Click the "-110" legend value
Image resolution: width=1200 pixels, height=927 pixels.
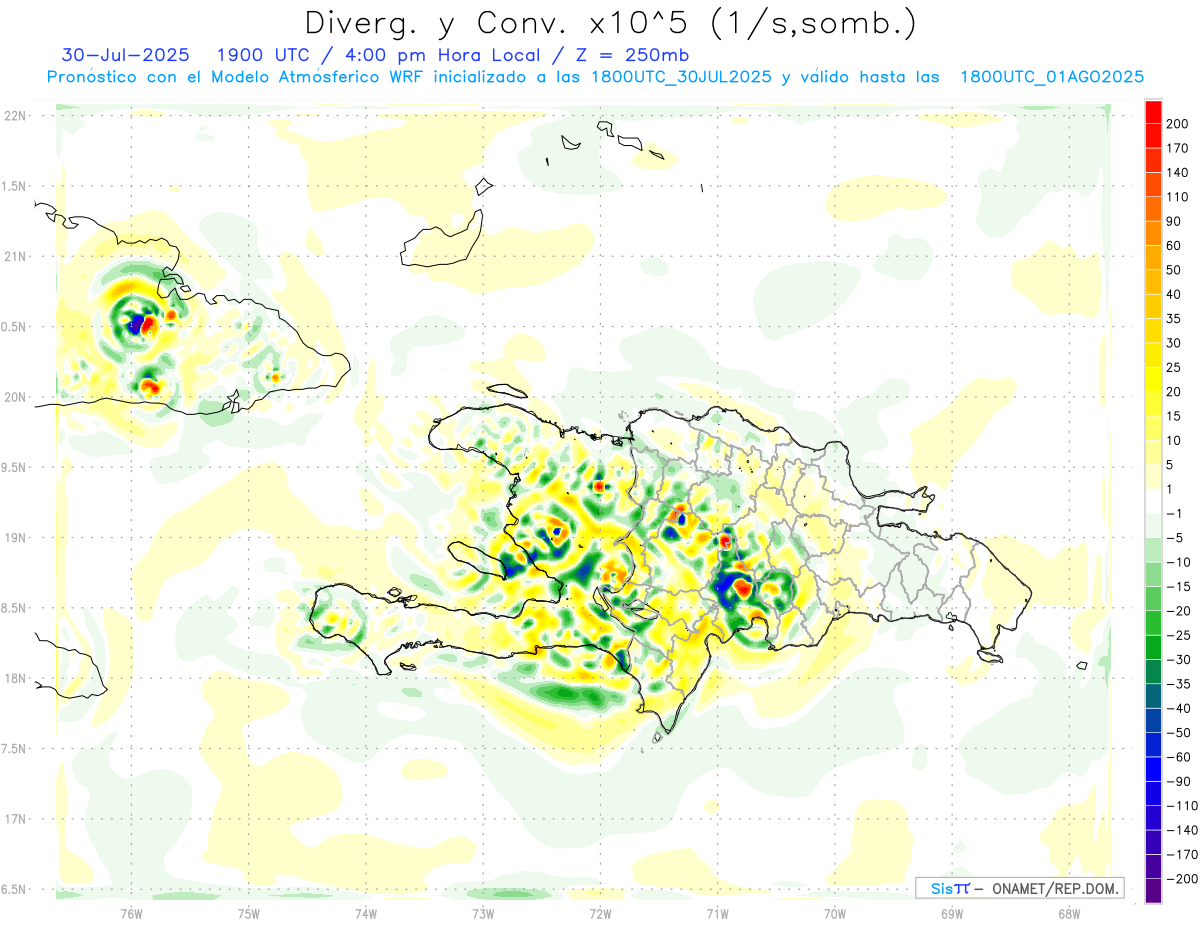[1181, 806]
